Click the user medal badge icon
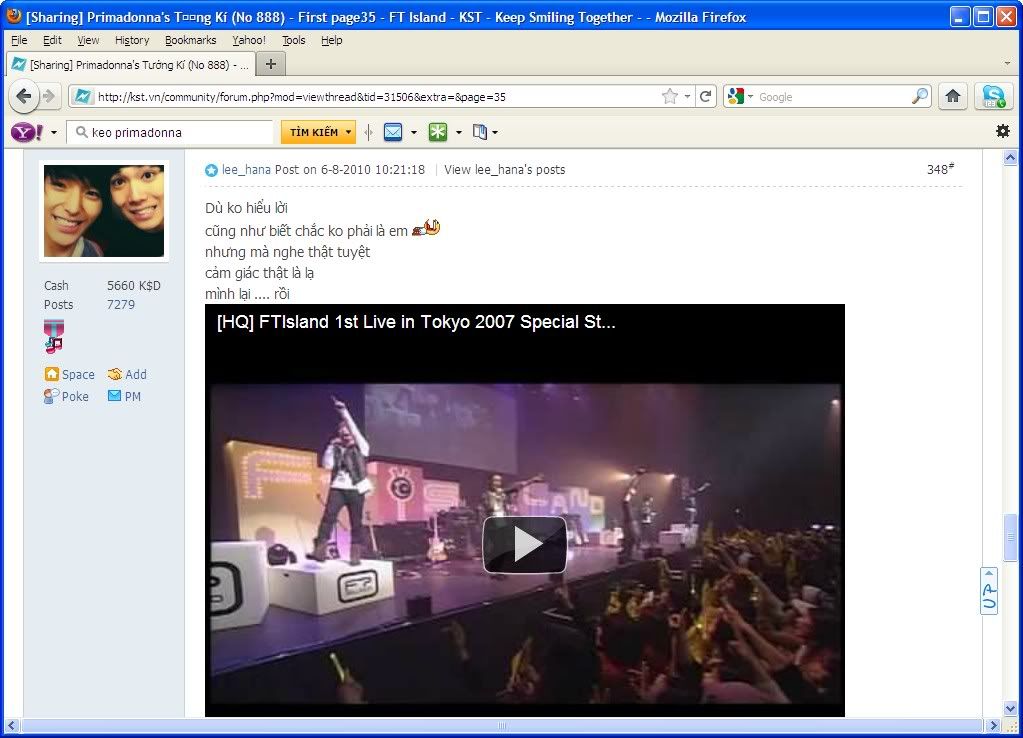Screen dimensions: 1023x738 click(53, 337)
